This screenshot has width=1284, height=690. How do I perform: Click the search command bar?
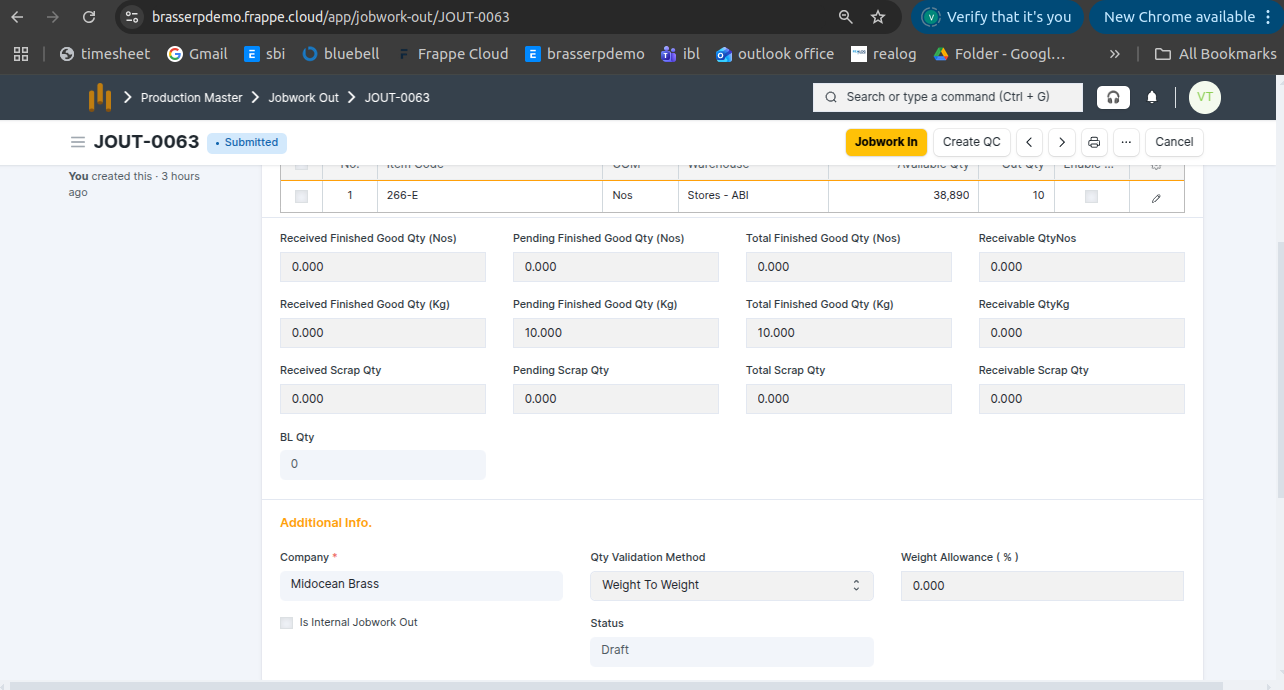pyautogui.click(x=947, y=97)
